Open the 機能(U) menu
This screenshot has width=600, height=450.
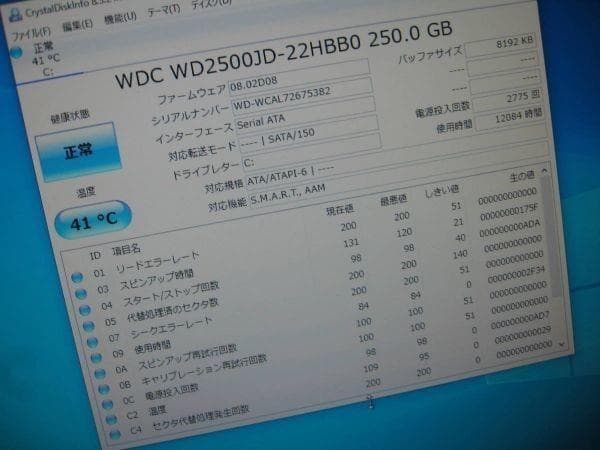click(x=121, y=18)
